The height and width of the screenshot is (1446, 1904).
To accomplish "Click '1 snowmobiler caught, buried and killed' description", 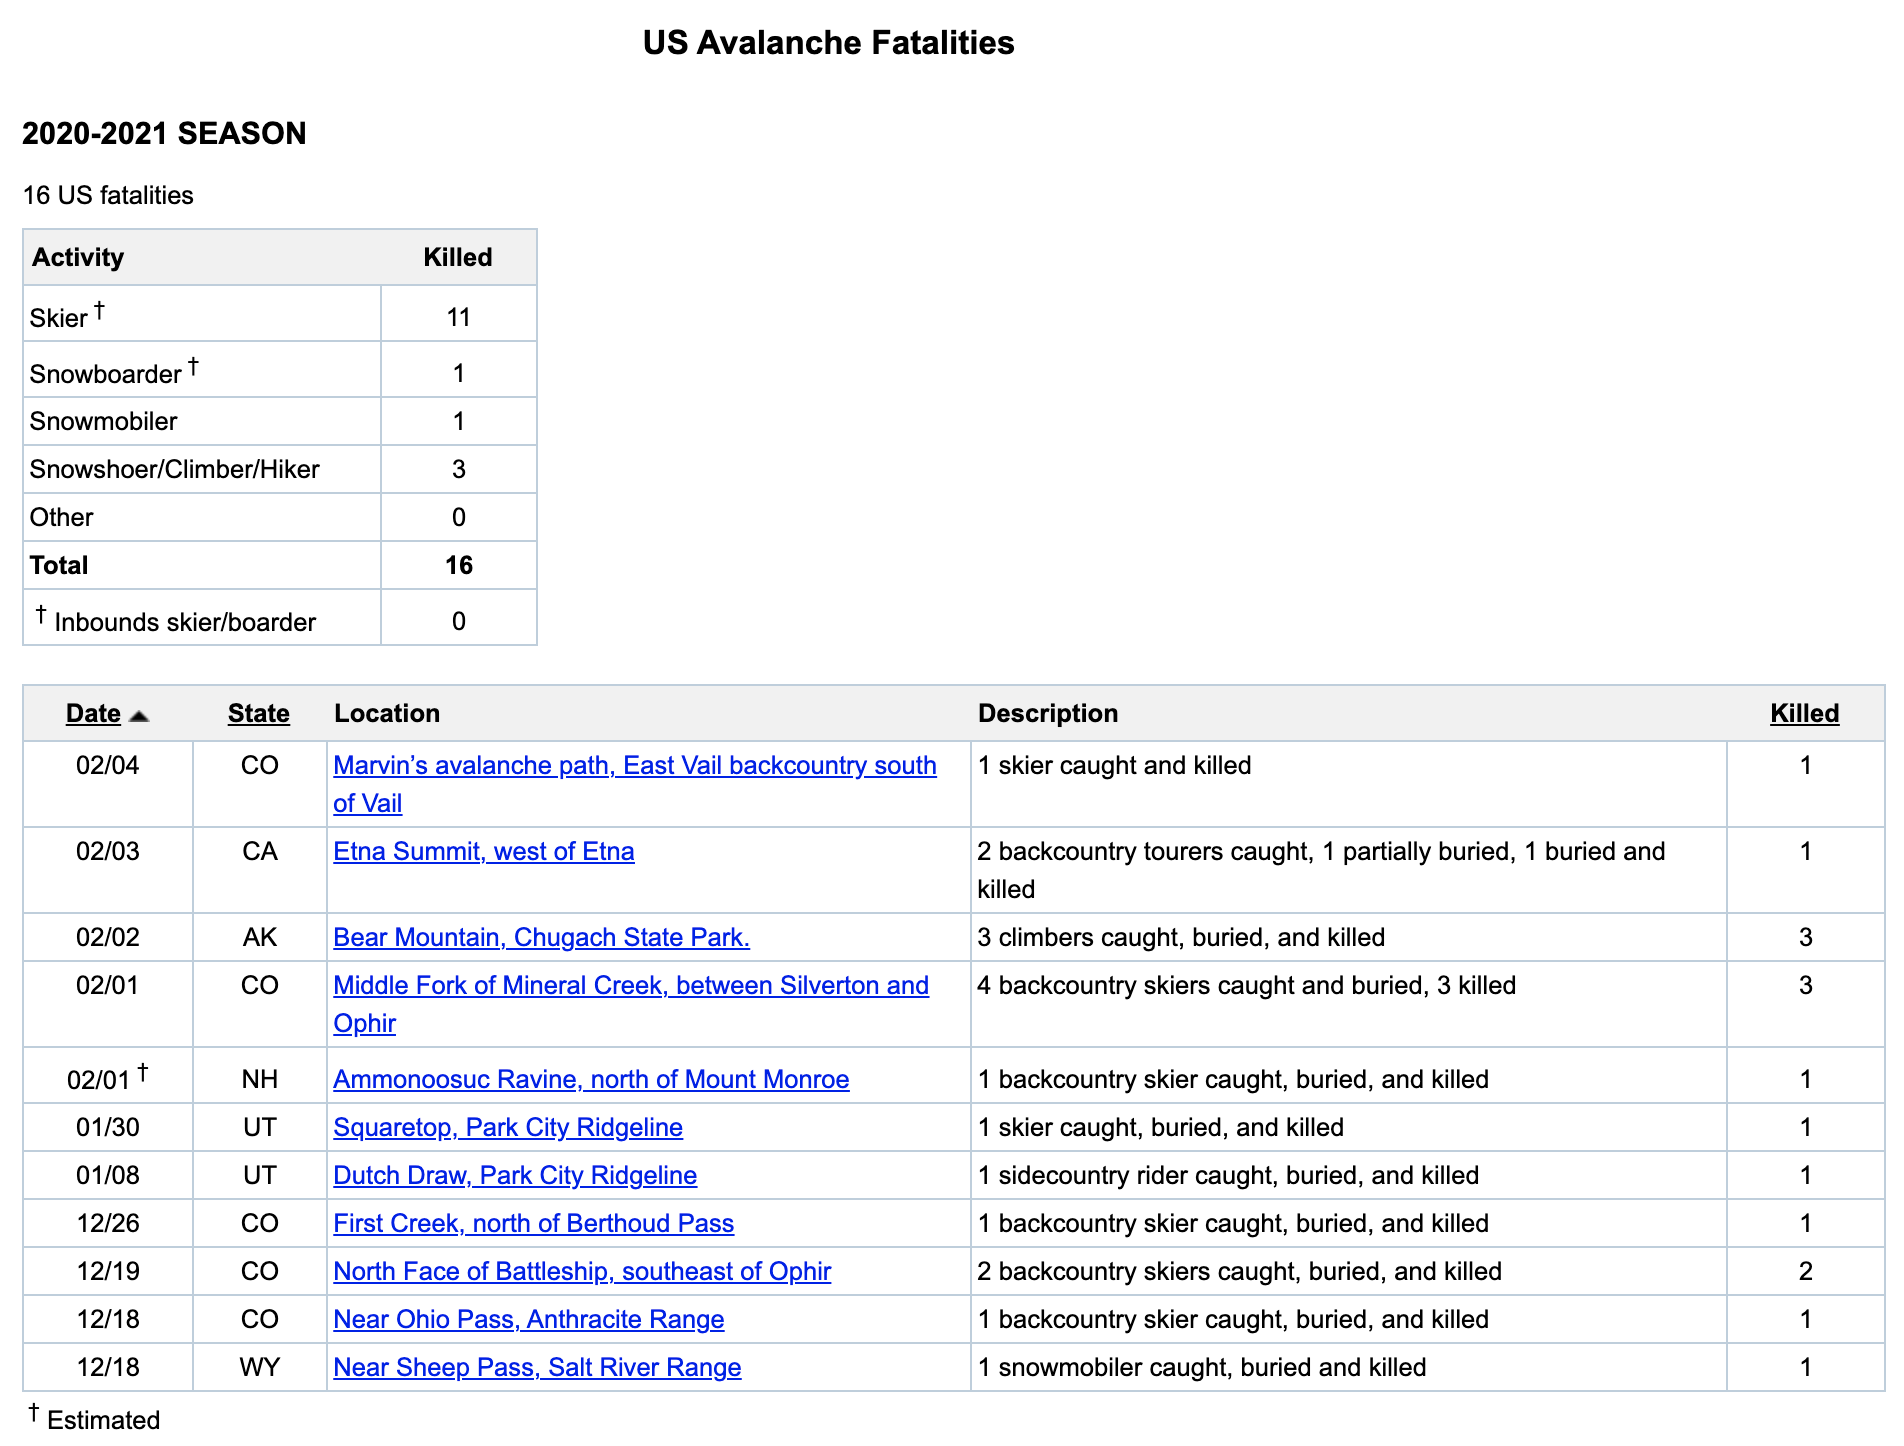I will (1202, 1367).
